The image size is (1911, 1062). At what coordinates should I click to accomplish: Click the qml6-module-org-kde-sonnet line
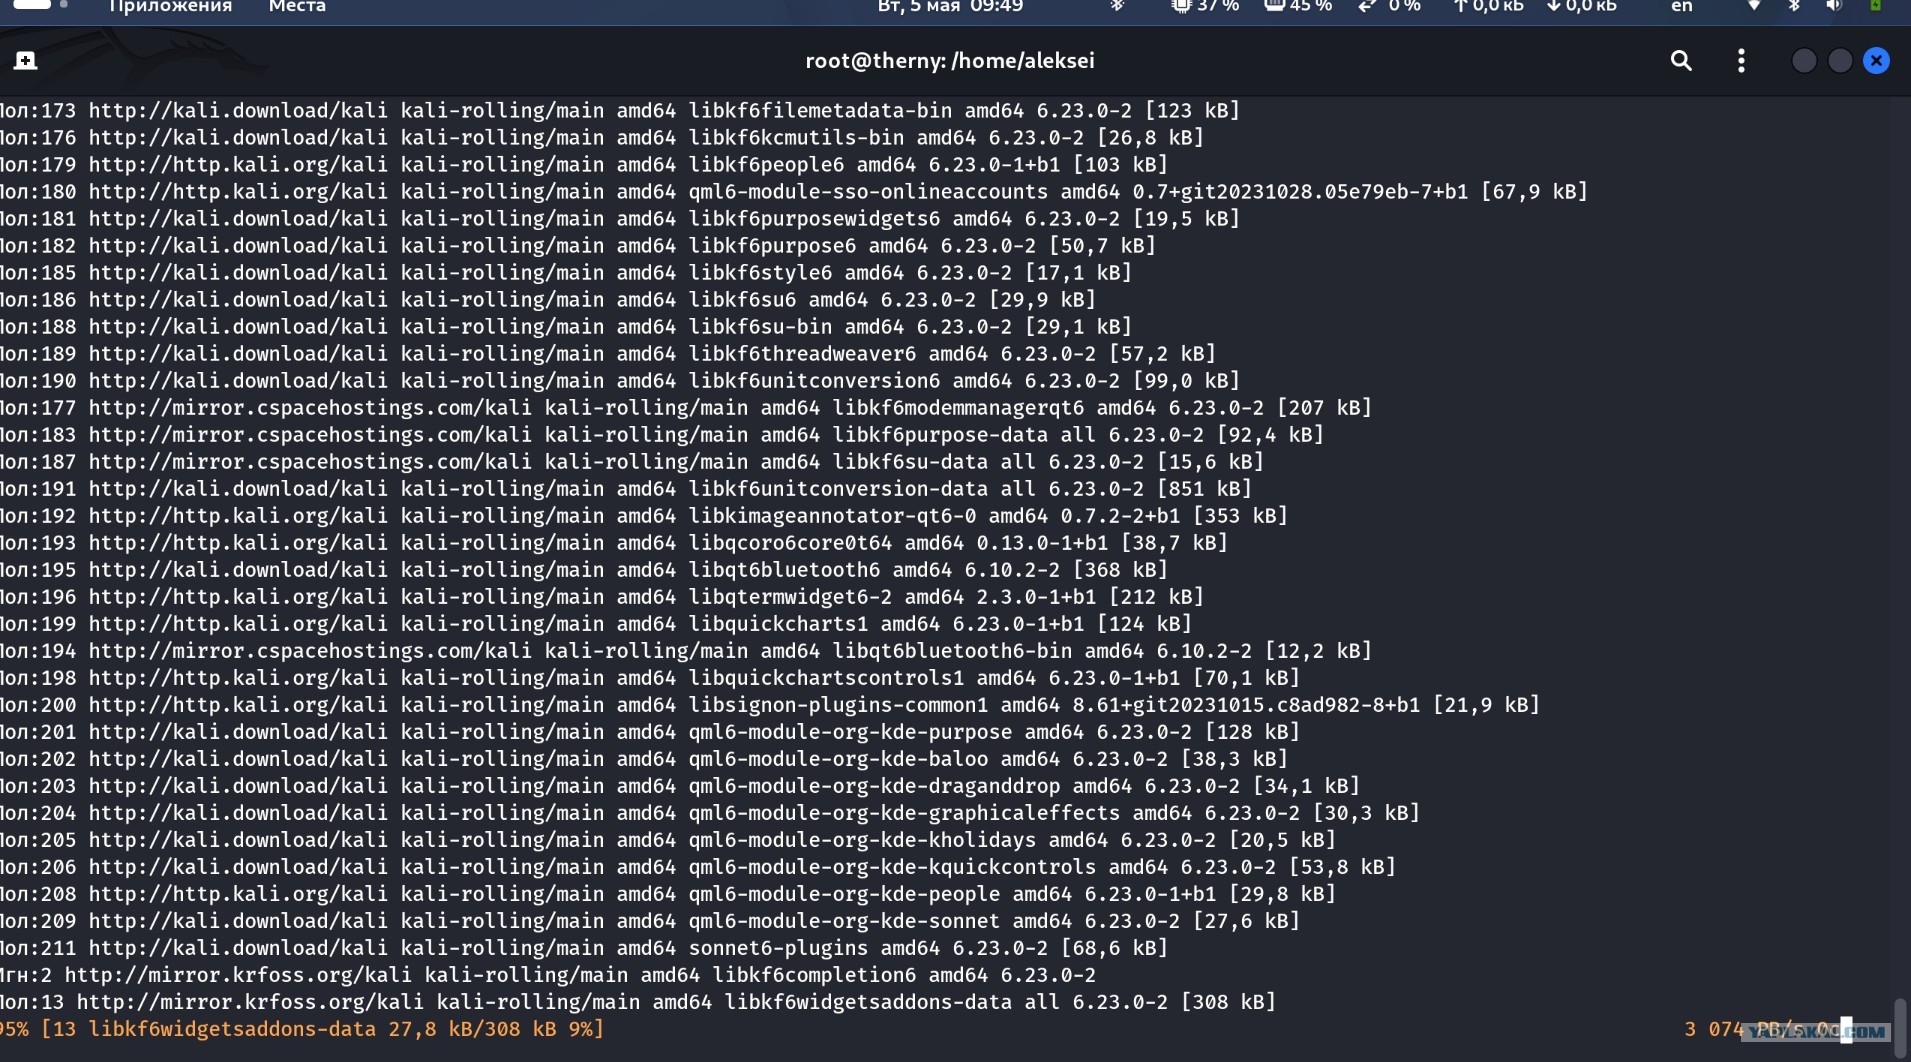click(x=650, y=920)
